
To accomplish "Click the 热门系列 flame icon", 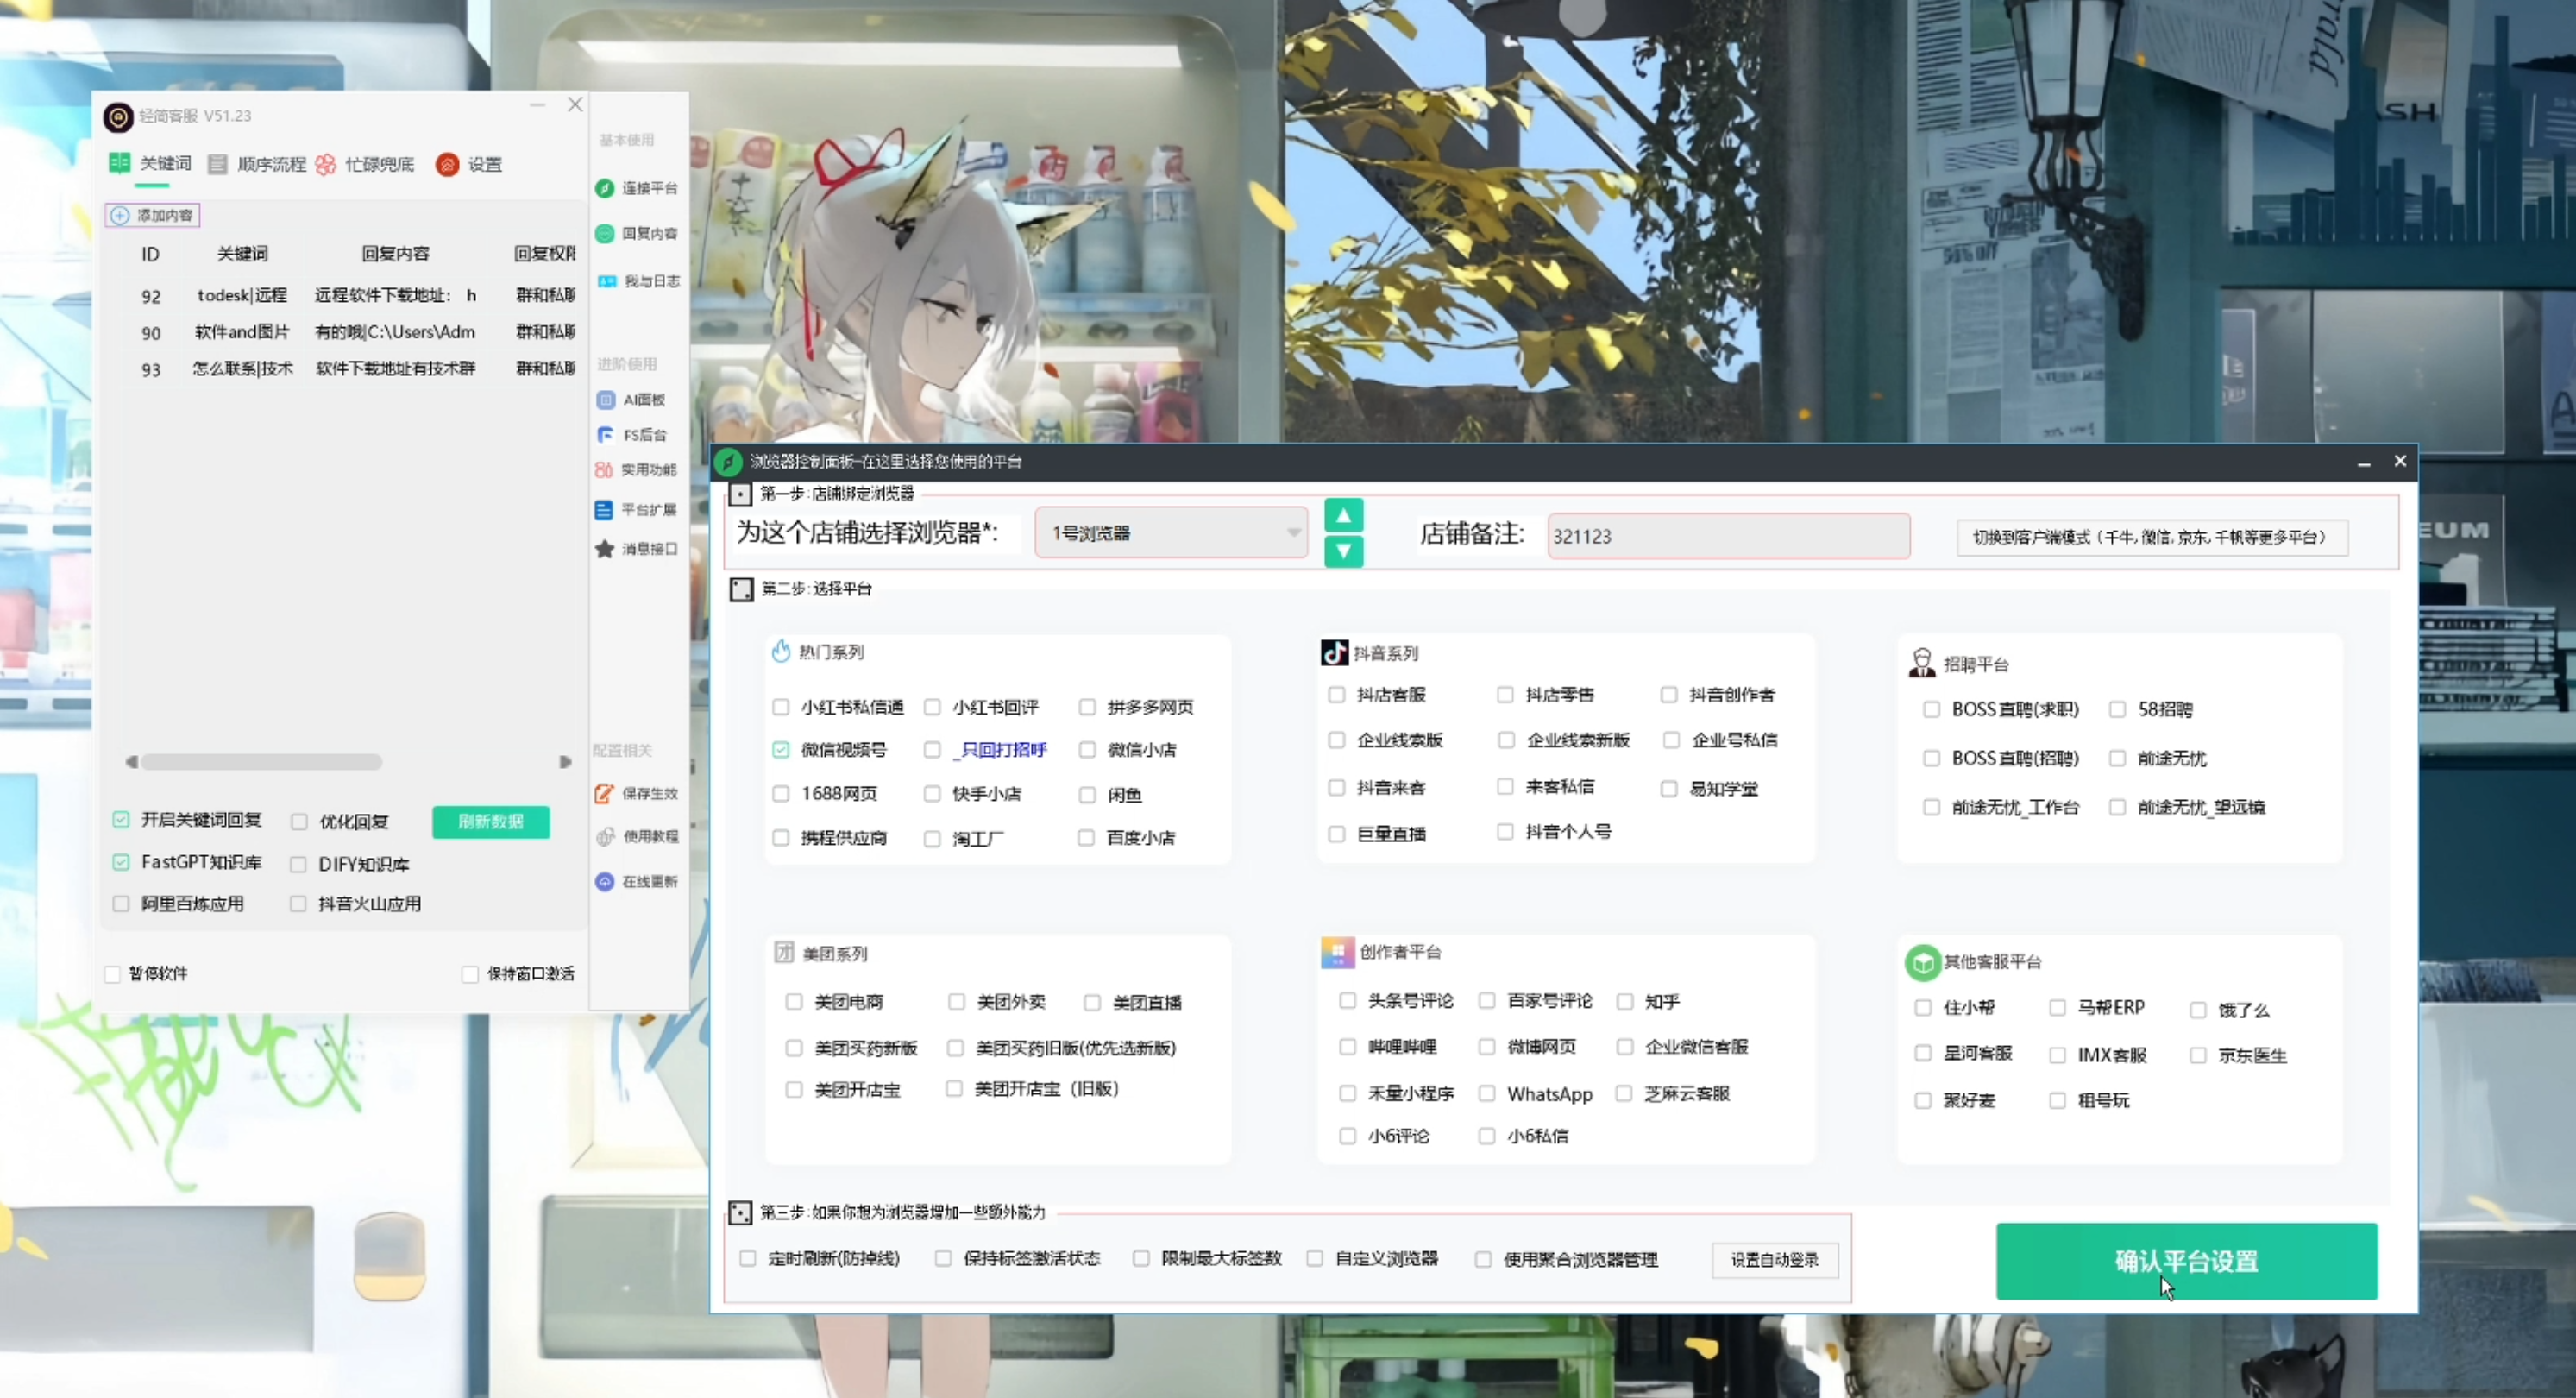I will [x=781, y=652].
